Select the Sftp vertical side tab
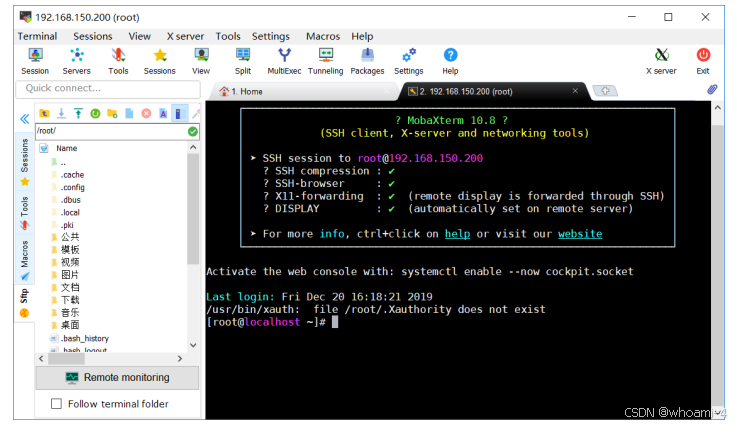 pos(25,303)
